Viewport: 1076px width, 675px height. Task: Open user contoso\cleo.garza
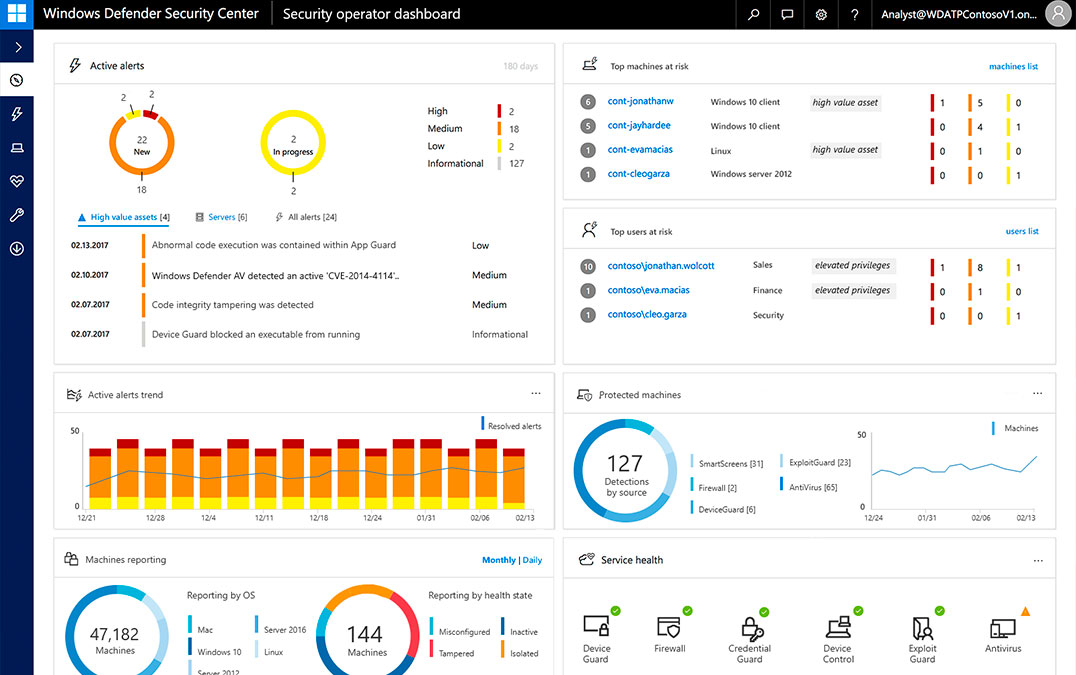[646, 315]
